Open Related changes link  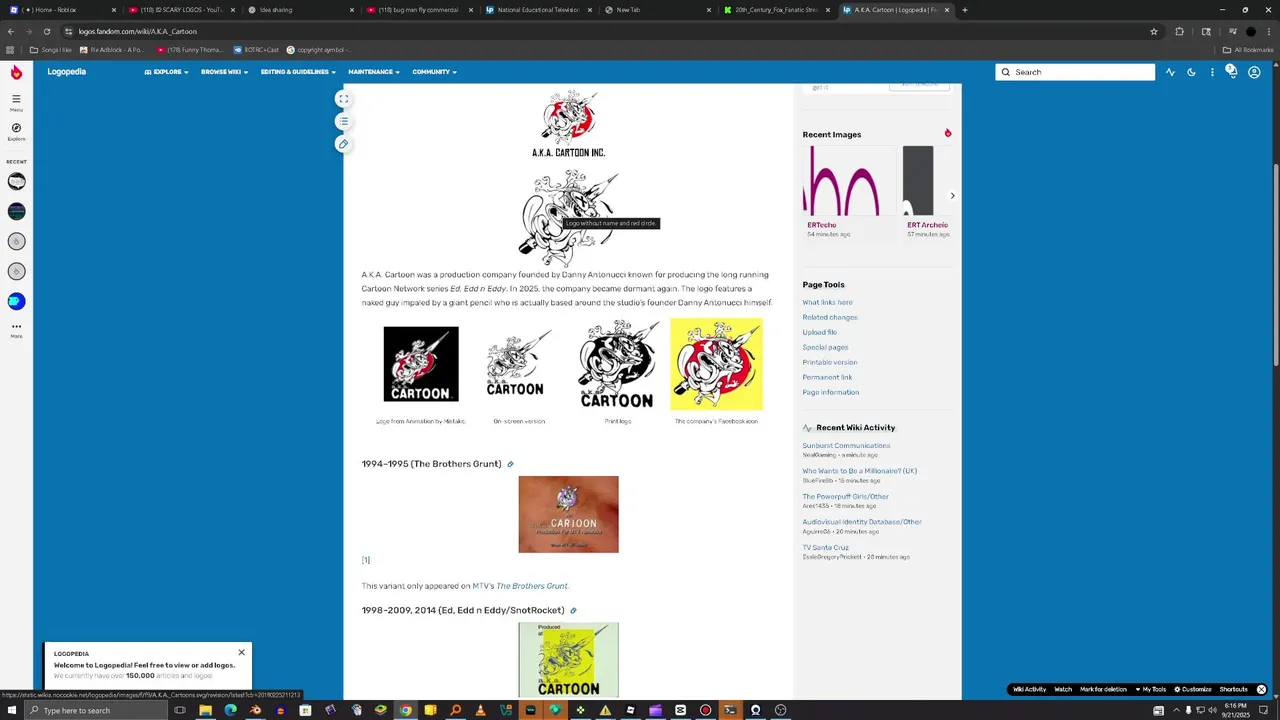830,317
